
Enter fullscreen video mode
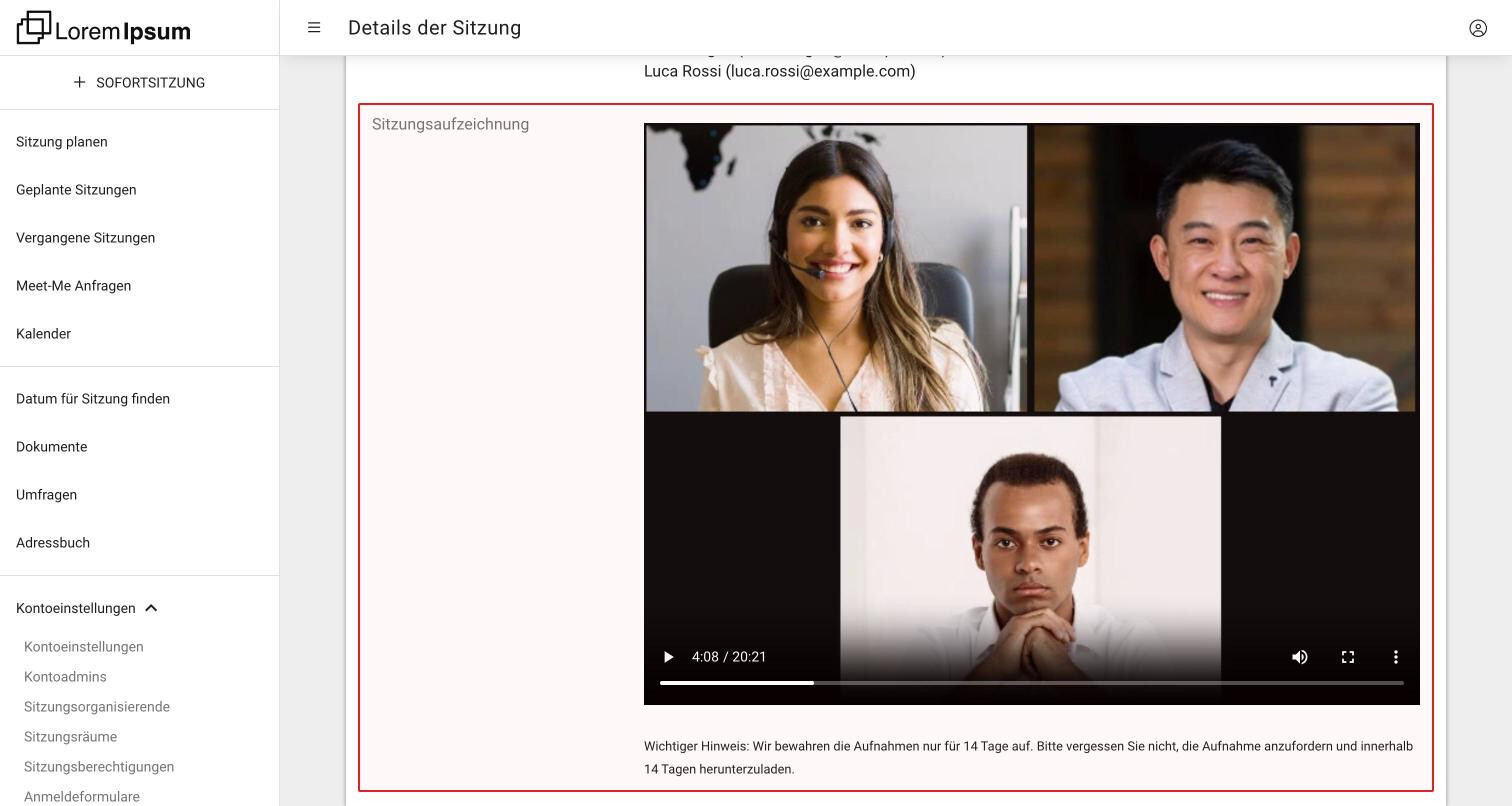click(1348, 657)
